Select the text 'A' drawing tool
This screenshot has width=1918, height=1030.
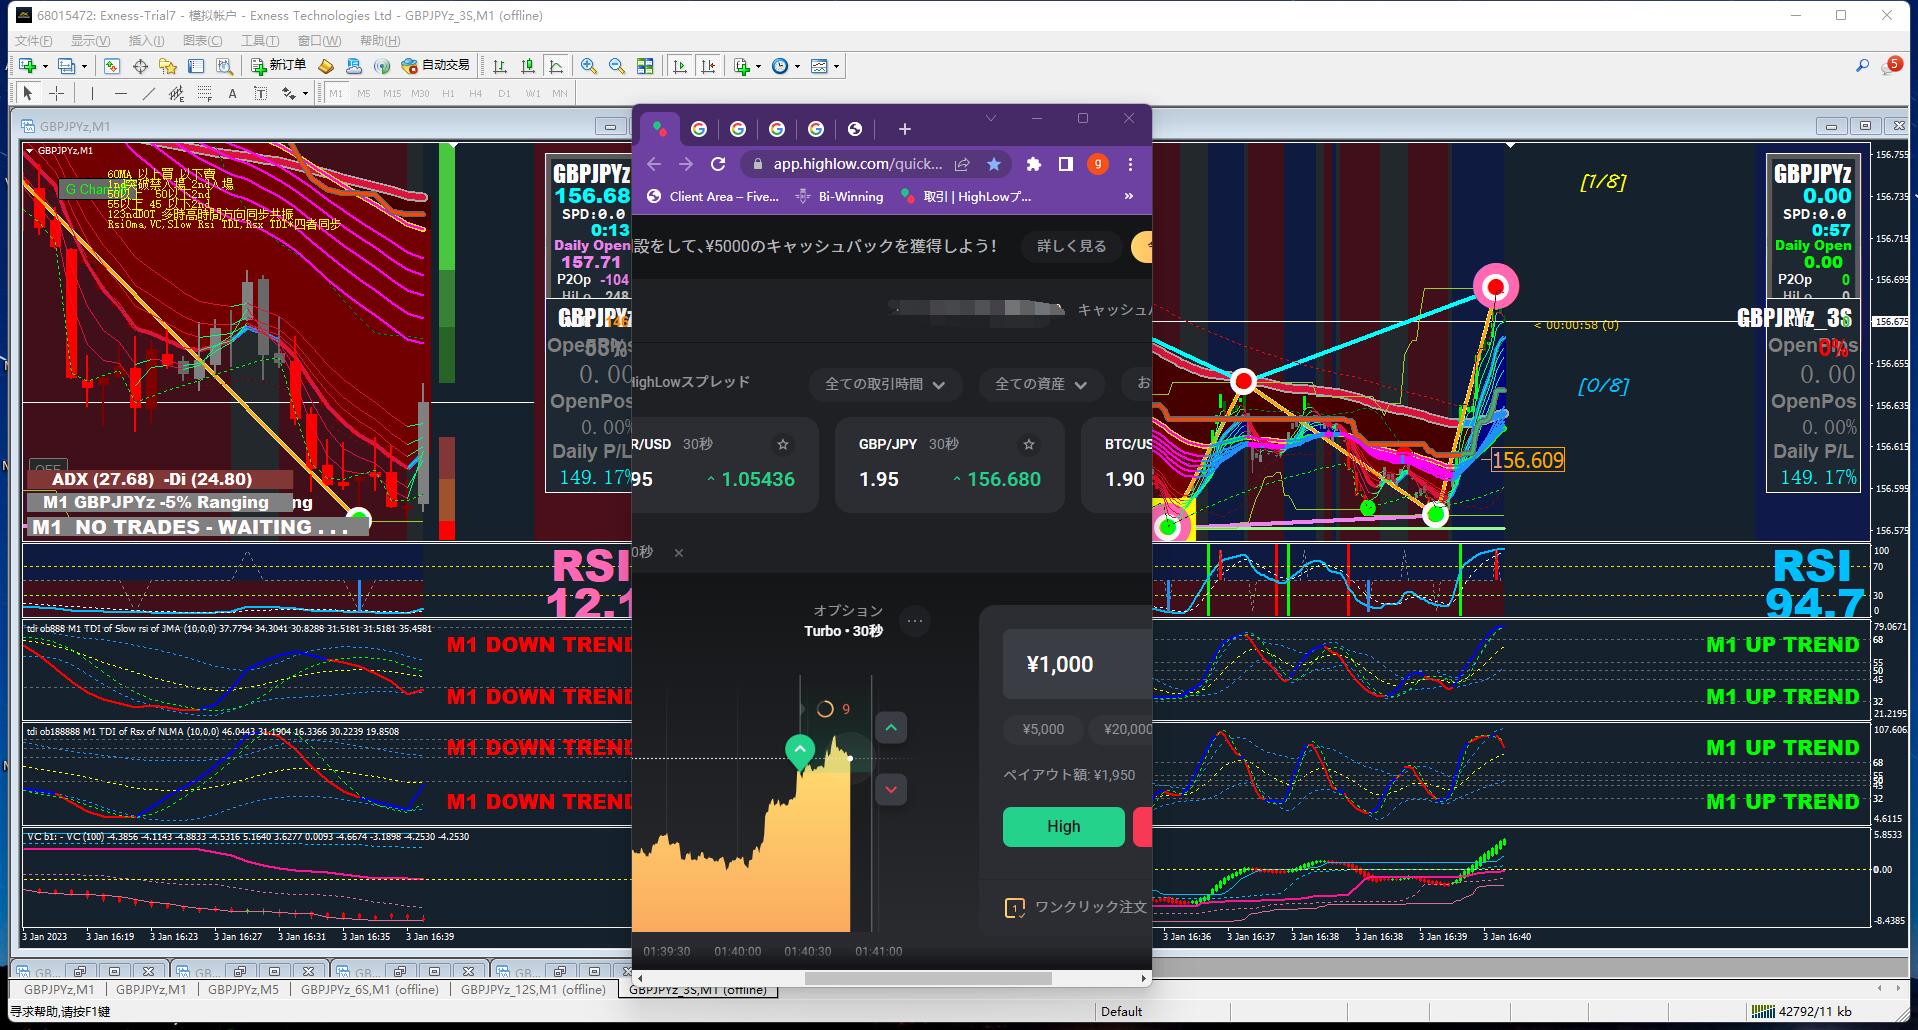tap(232, 93)
